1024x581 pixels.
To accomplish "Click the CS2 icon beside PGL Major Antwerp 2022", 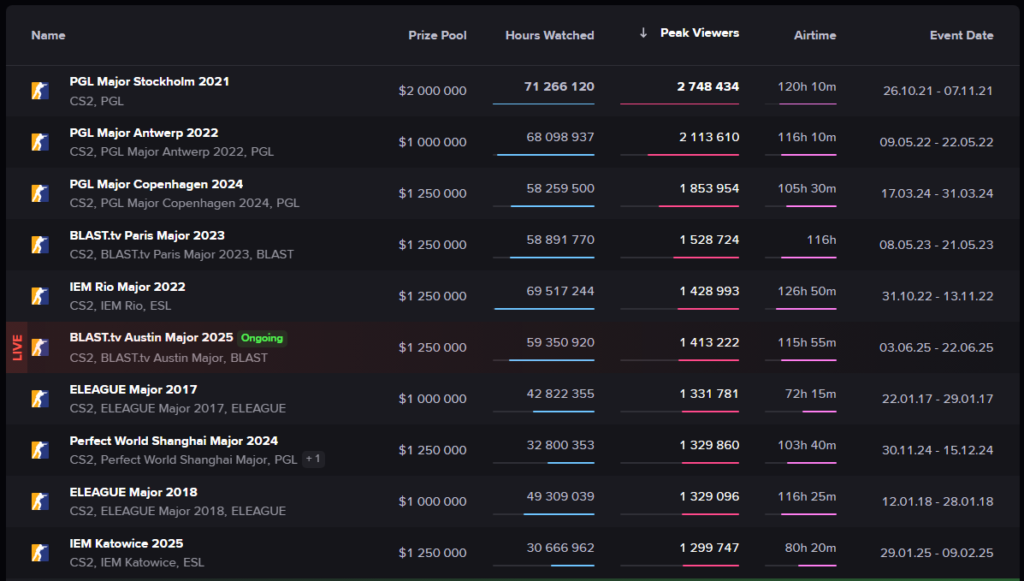I will pyautogui.click(x=40, y=142).
